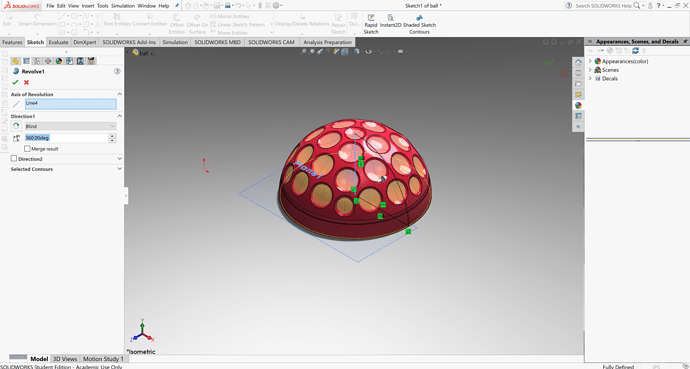Check the Direction2 checkbox
The image size is (690, 369).
point(14,158)
